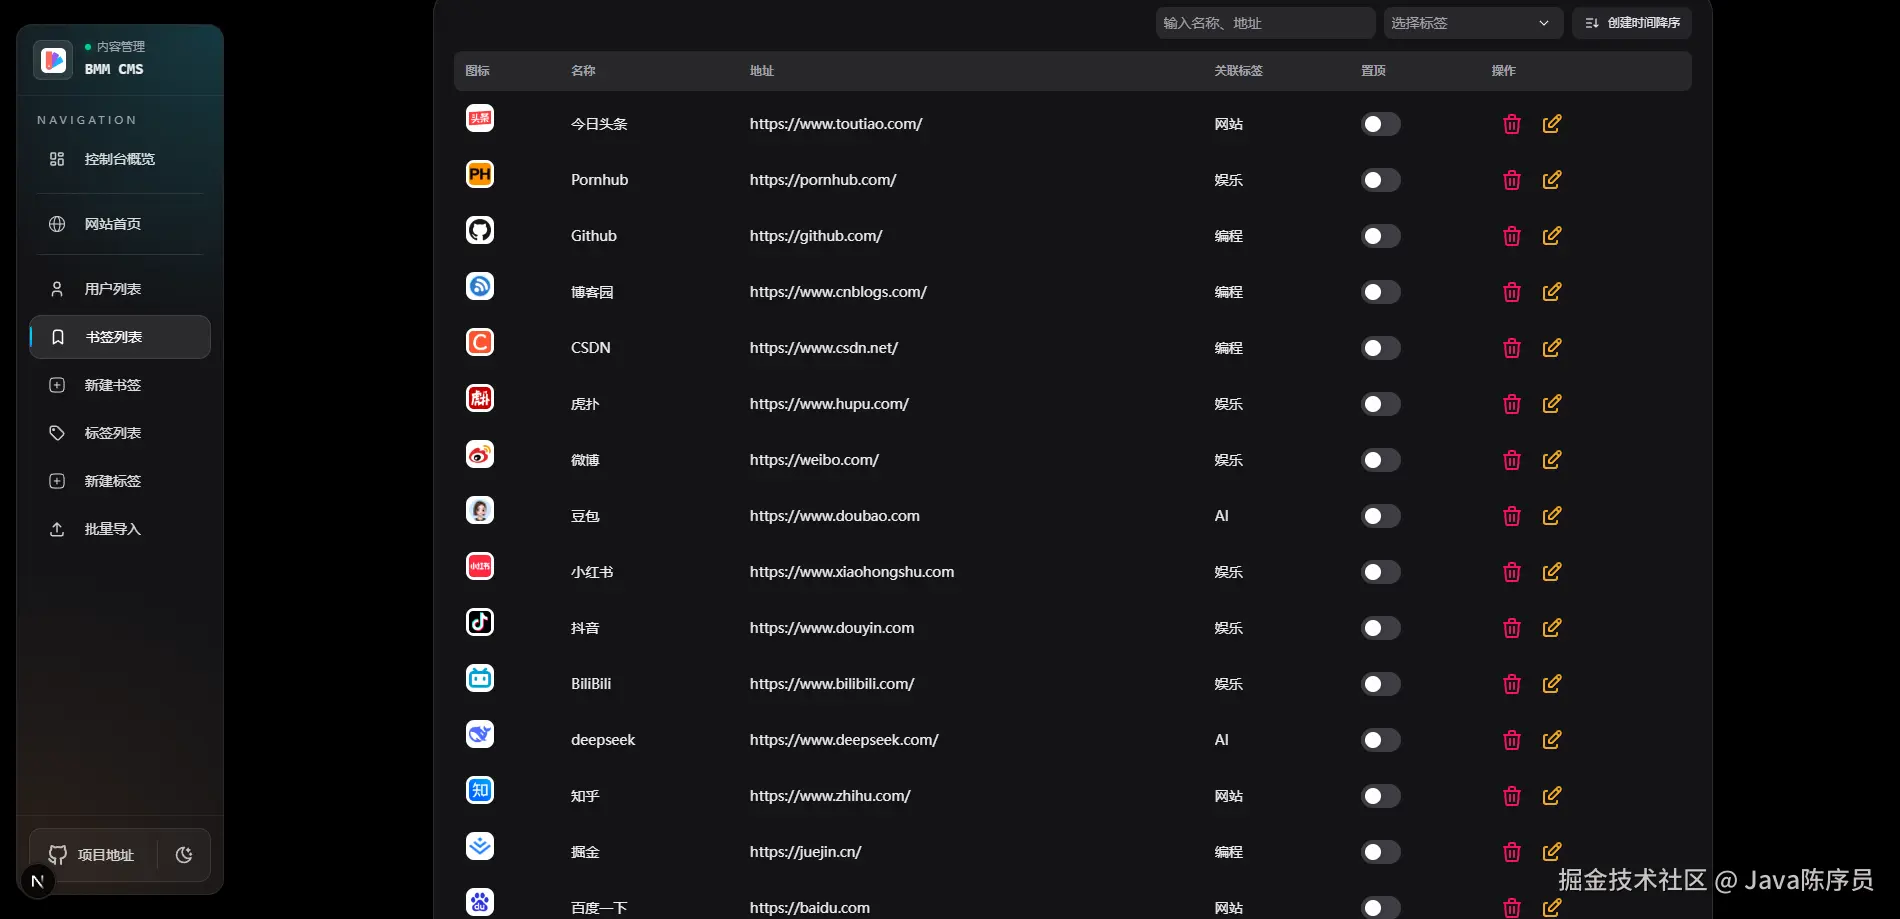Delete the 微博 bookmark with trash icon

click(x=1512, y=460)
